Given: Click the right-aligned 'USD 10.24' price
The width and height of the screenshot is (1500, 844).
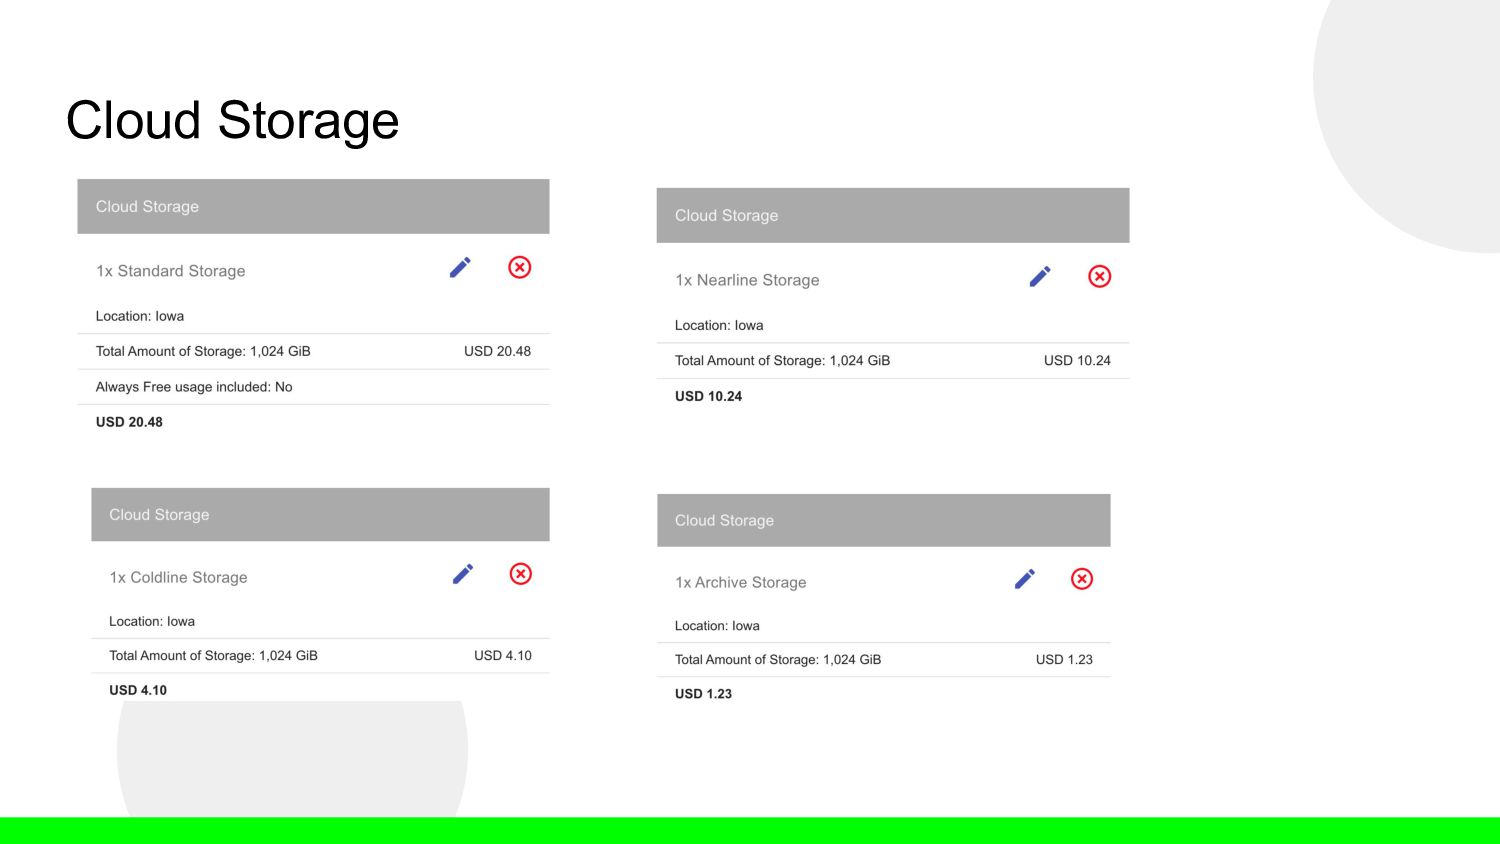Looking at the screenshot, I should (x=1077, y=360).
